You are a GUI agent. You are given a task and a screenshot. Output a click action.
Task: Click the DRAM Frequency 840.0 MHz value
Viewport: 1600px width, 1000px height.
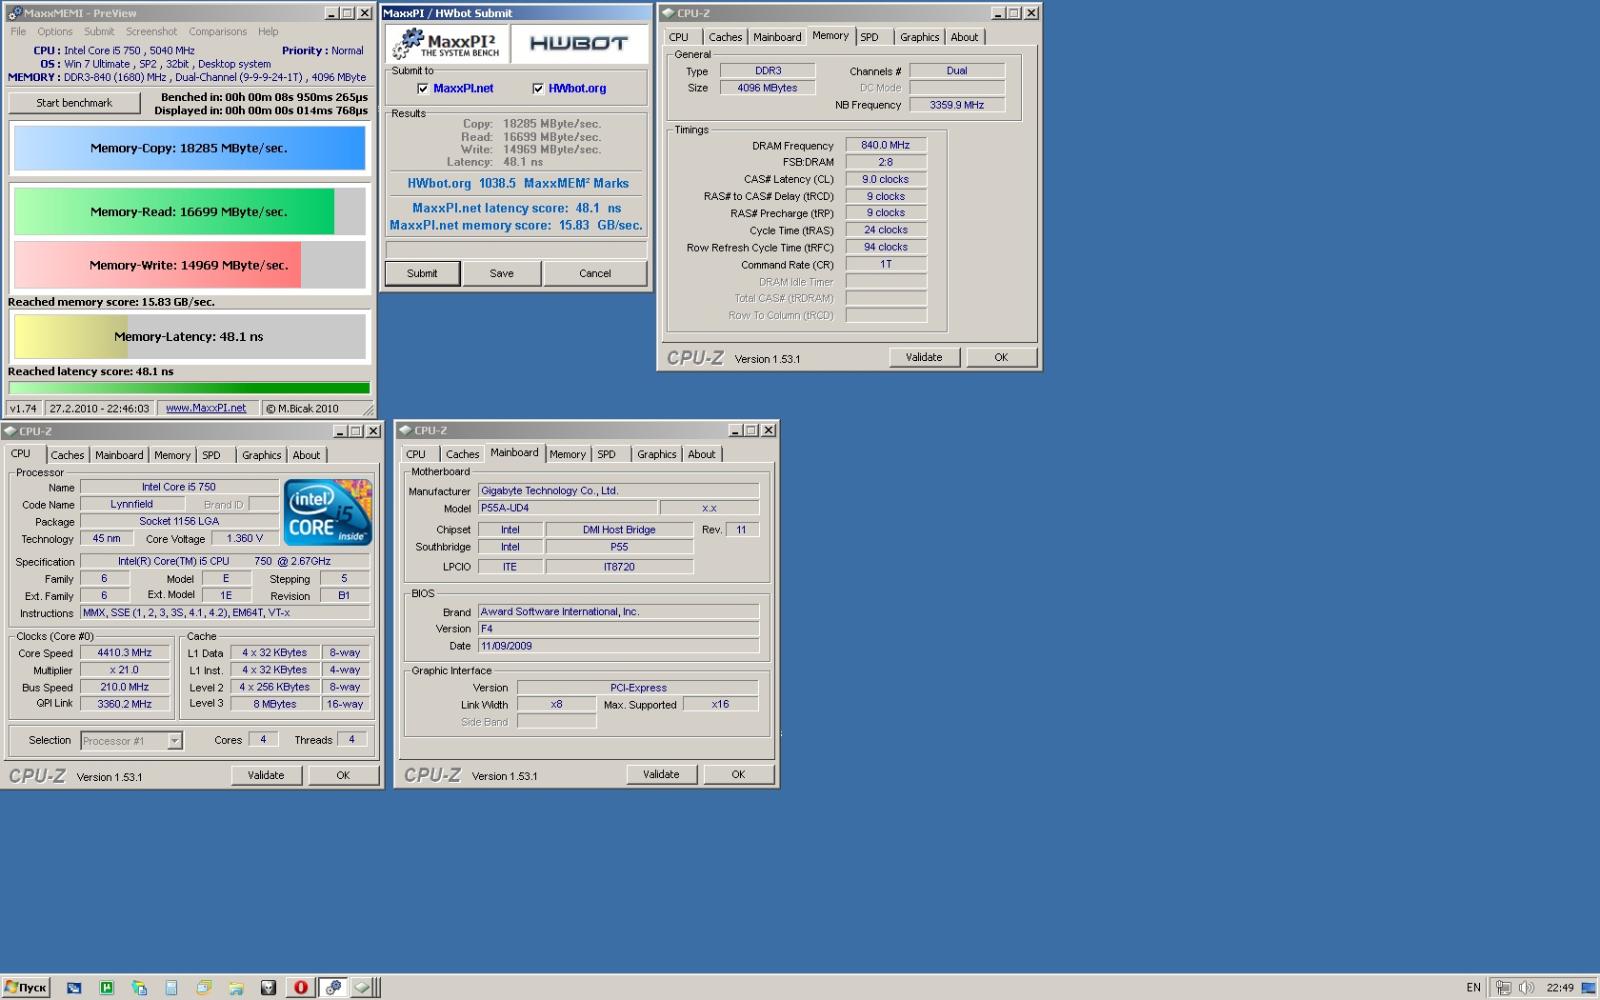886,145
